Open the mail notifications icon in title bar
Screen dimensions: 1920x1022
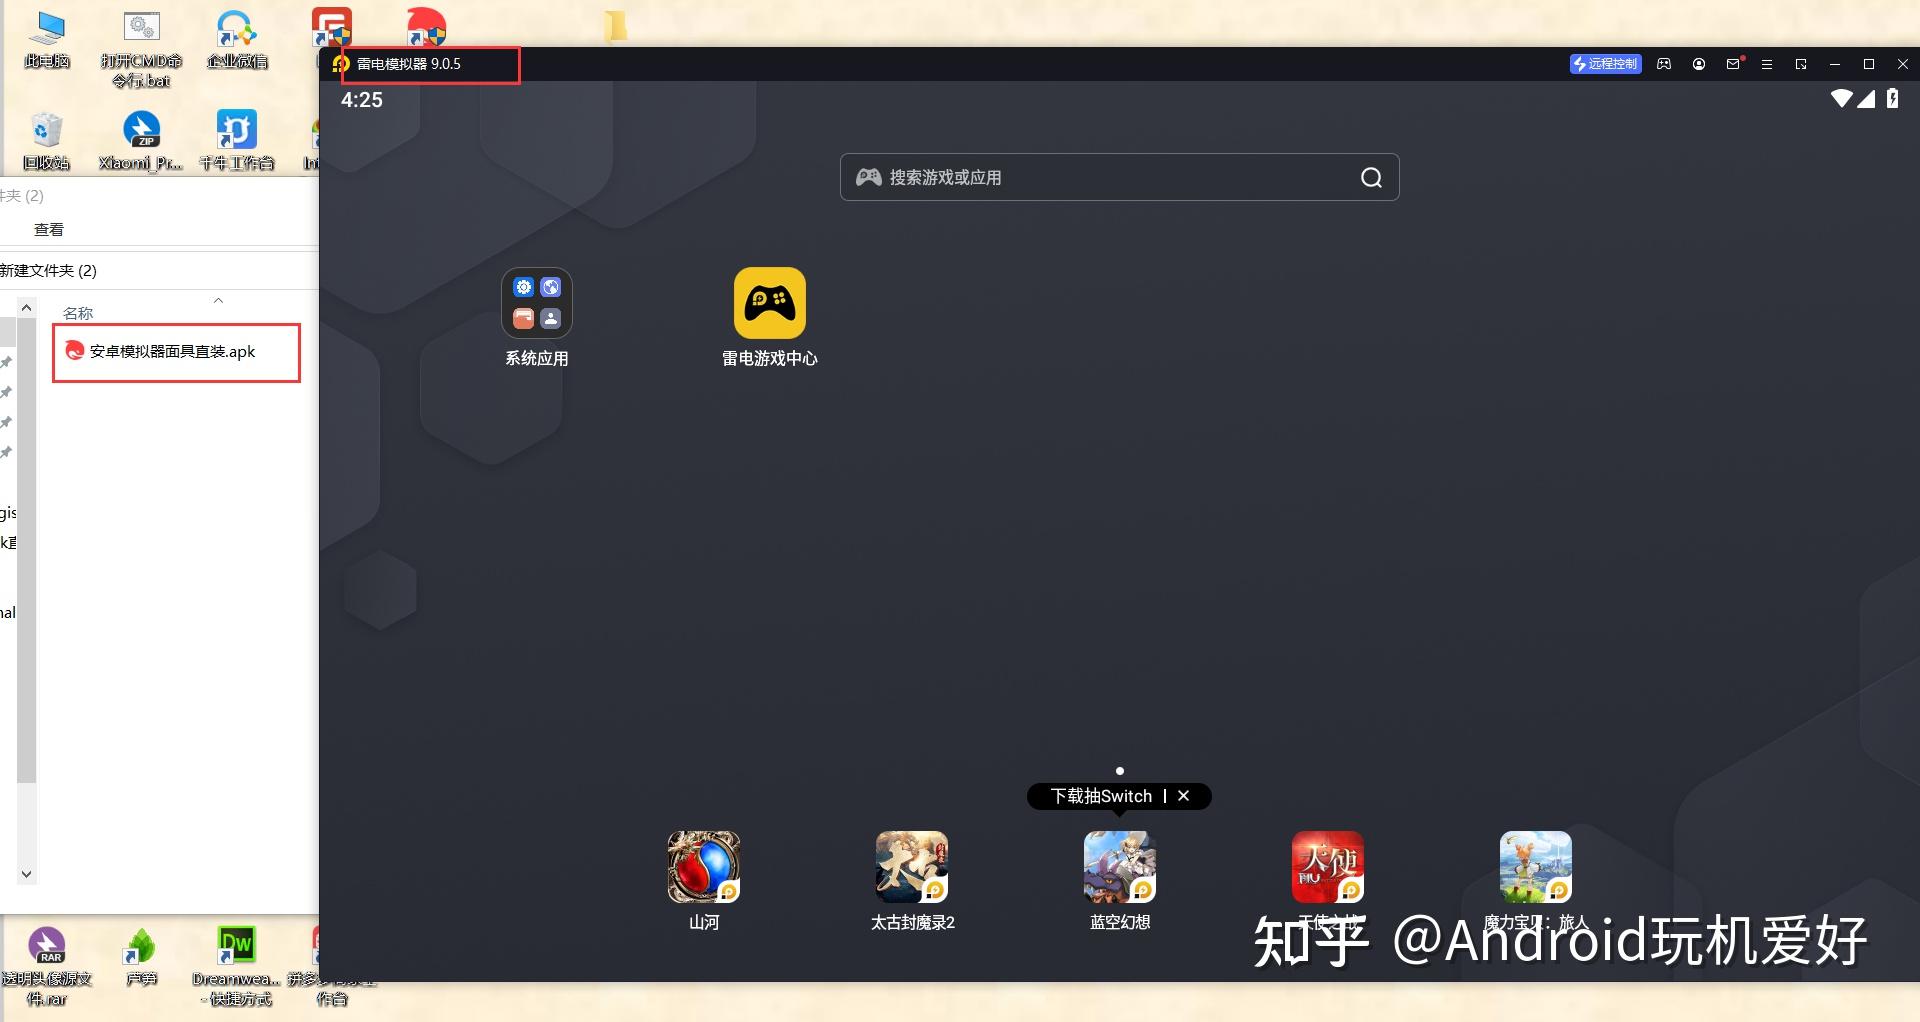[1733, 64]
